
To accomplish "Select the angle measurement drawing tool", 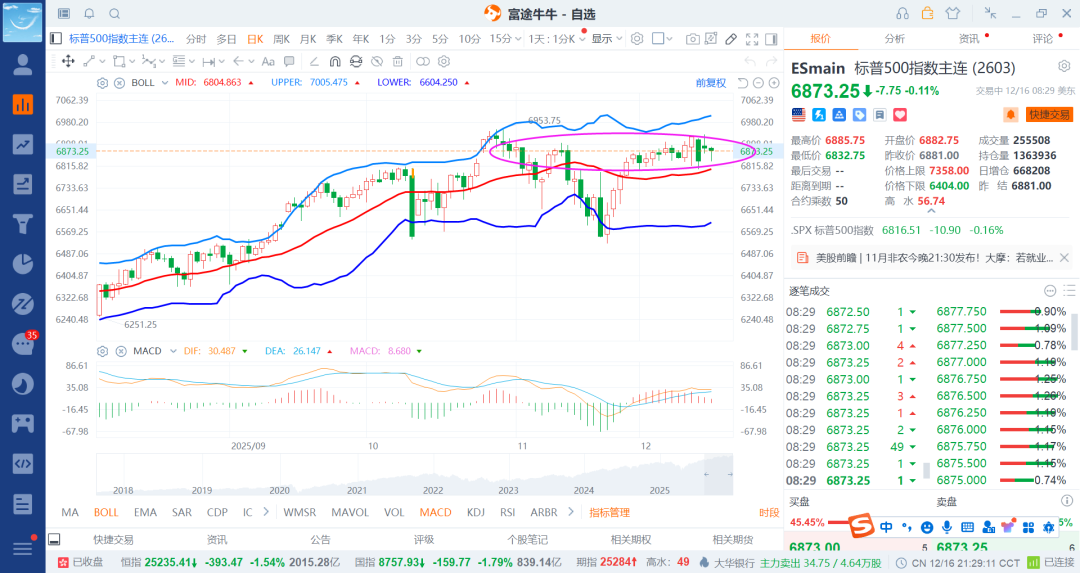I will 314,61.
